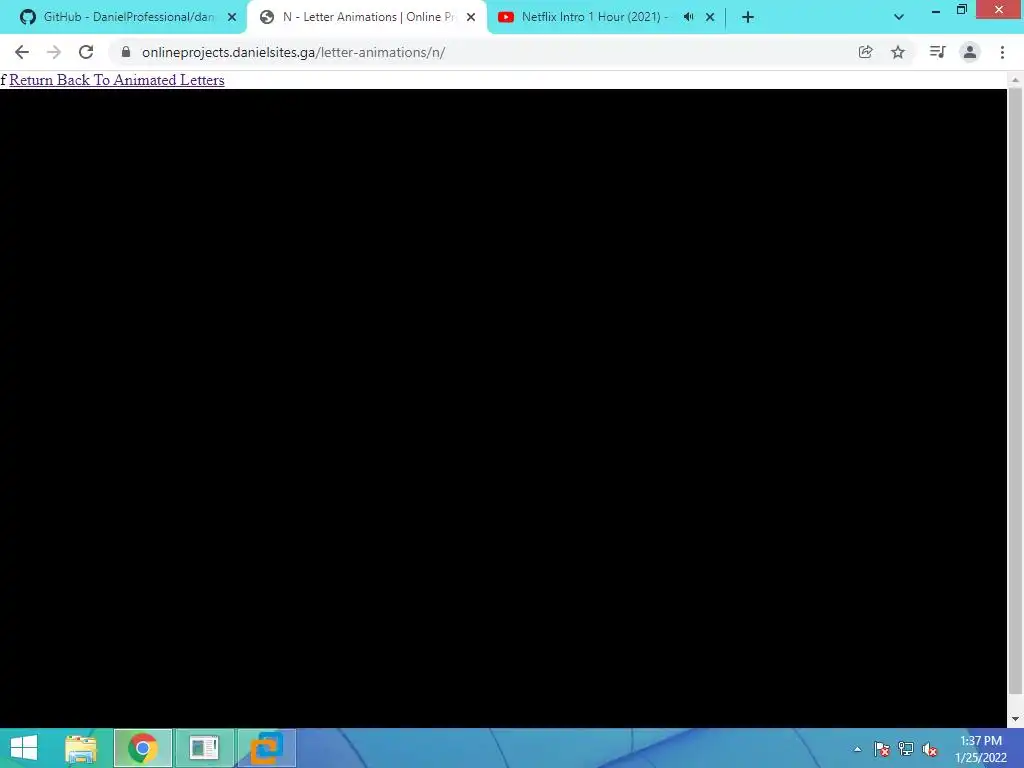Screen dimensions: 1024x768
Task: Share this page icon in address bar
Action: [x=865, y=52]
